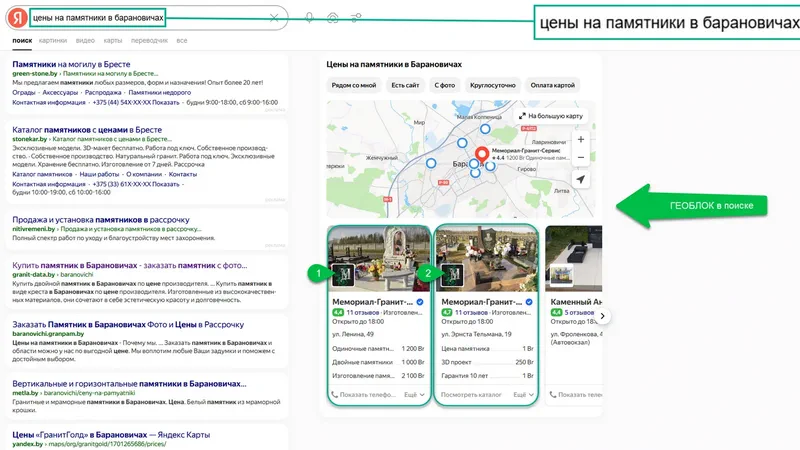The image size is (800, 450).
Task: Start voice search with microphone icon
Action: tap(309, 18)
